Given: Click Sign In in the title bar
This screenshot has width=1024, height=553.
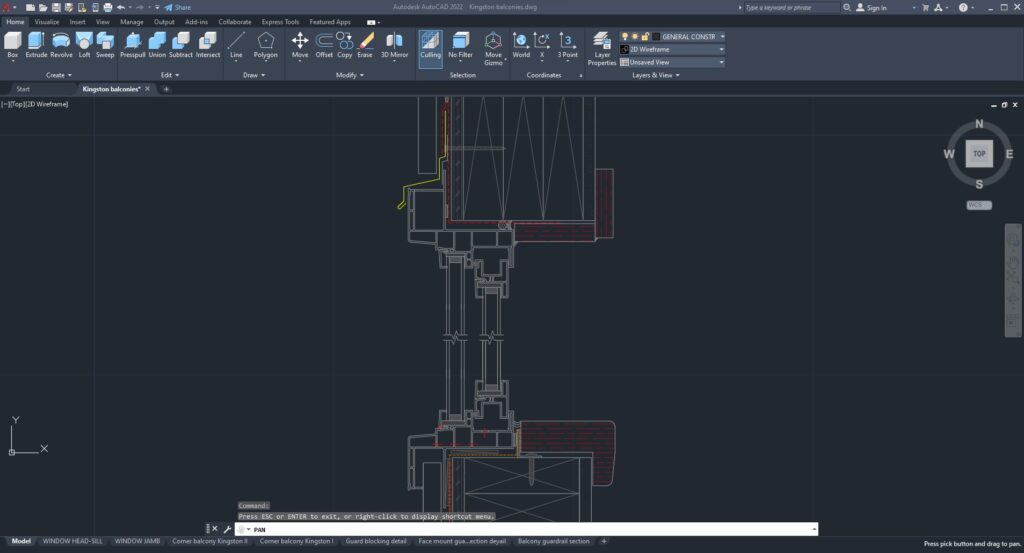Looking at the screenshot, I should coord(876,7).
